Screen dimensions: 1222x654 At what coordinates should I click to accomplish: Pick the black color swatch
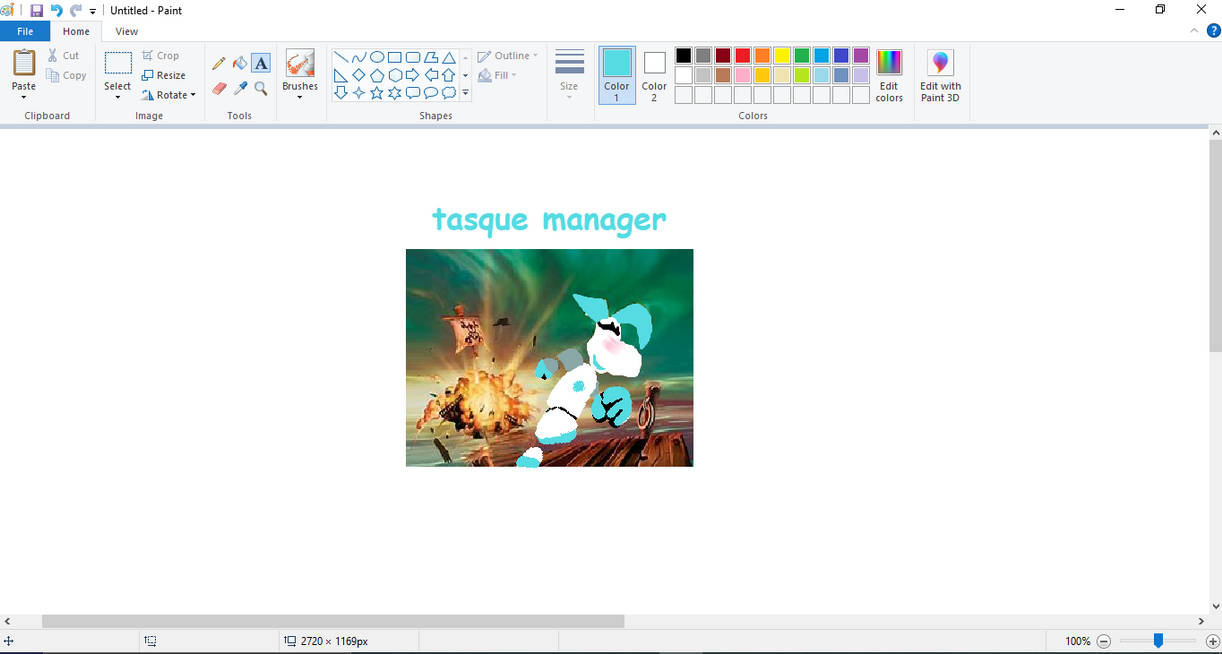684,56
